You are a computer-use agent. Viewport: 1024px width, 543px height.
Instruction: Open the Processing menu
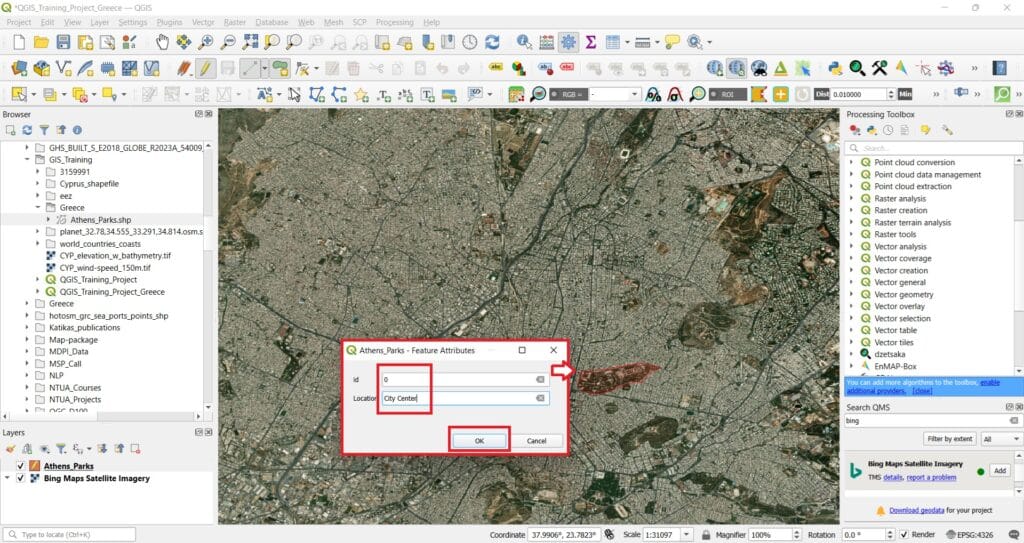pyautogui.click(x=394, y=22)
